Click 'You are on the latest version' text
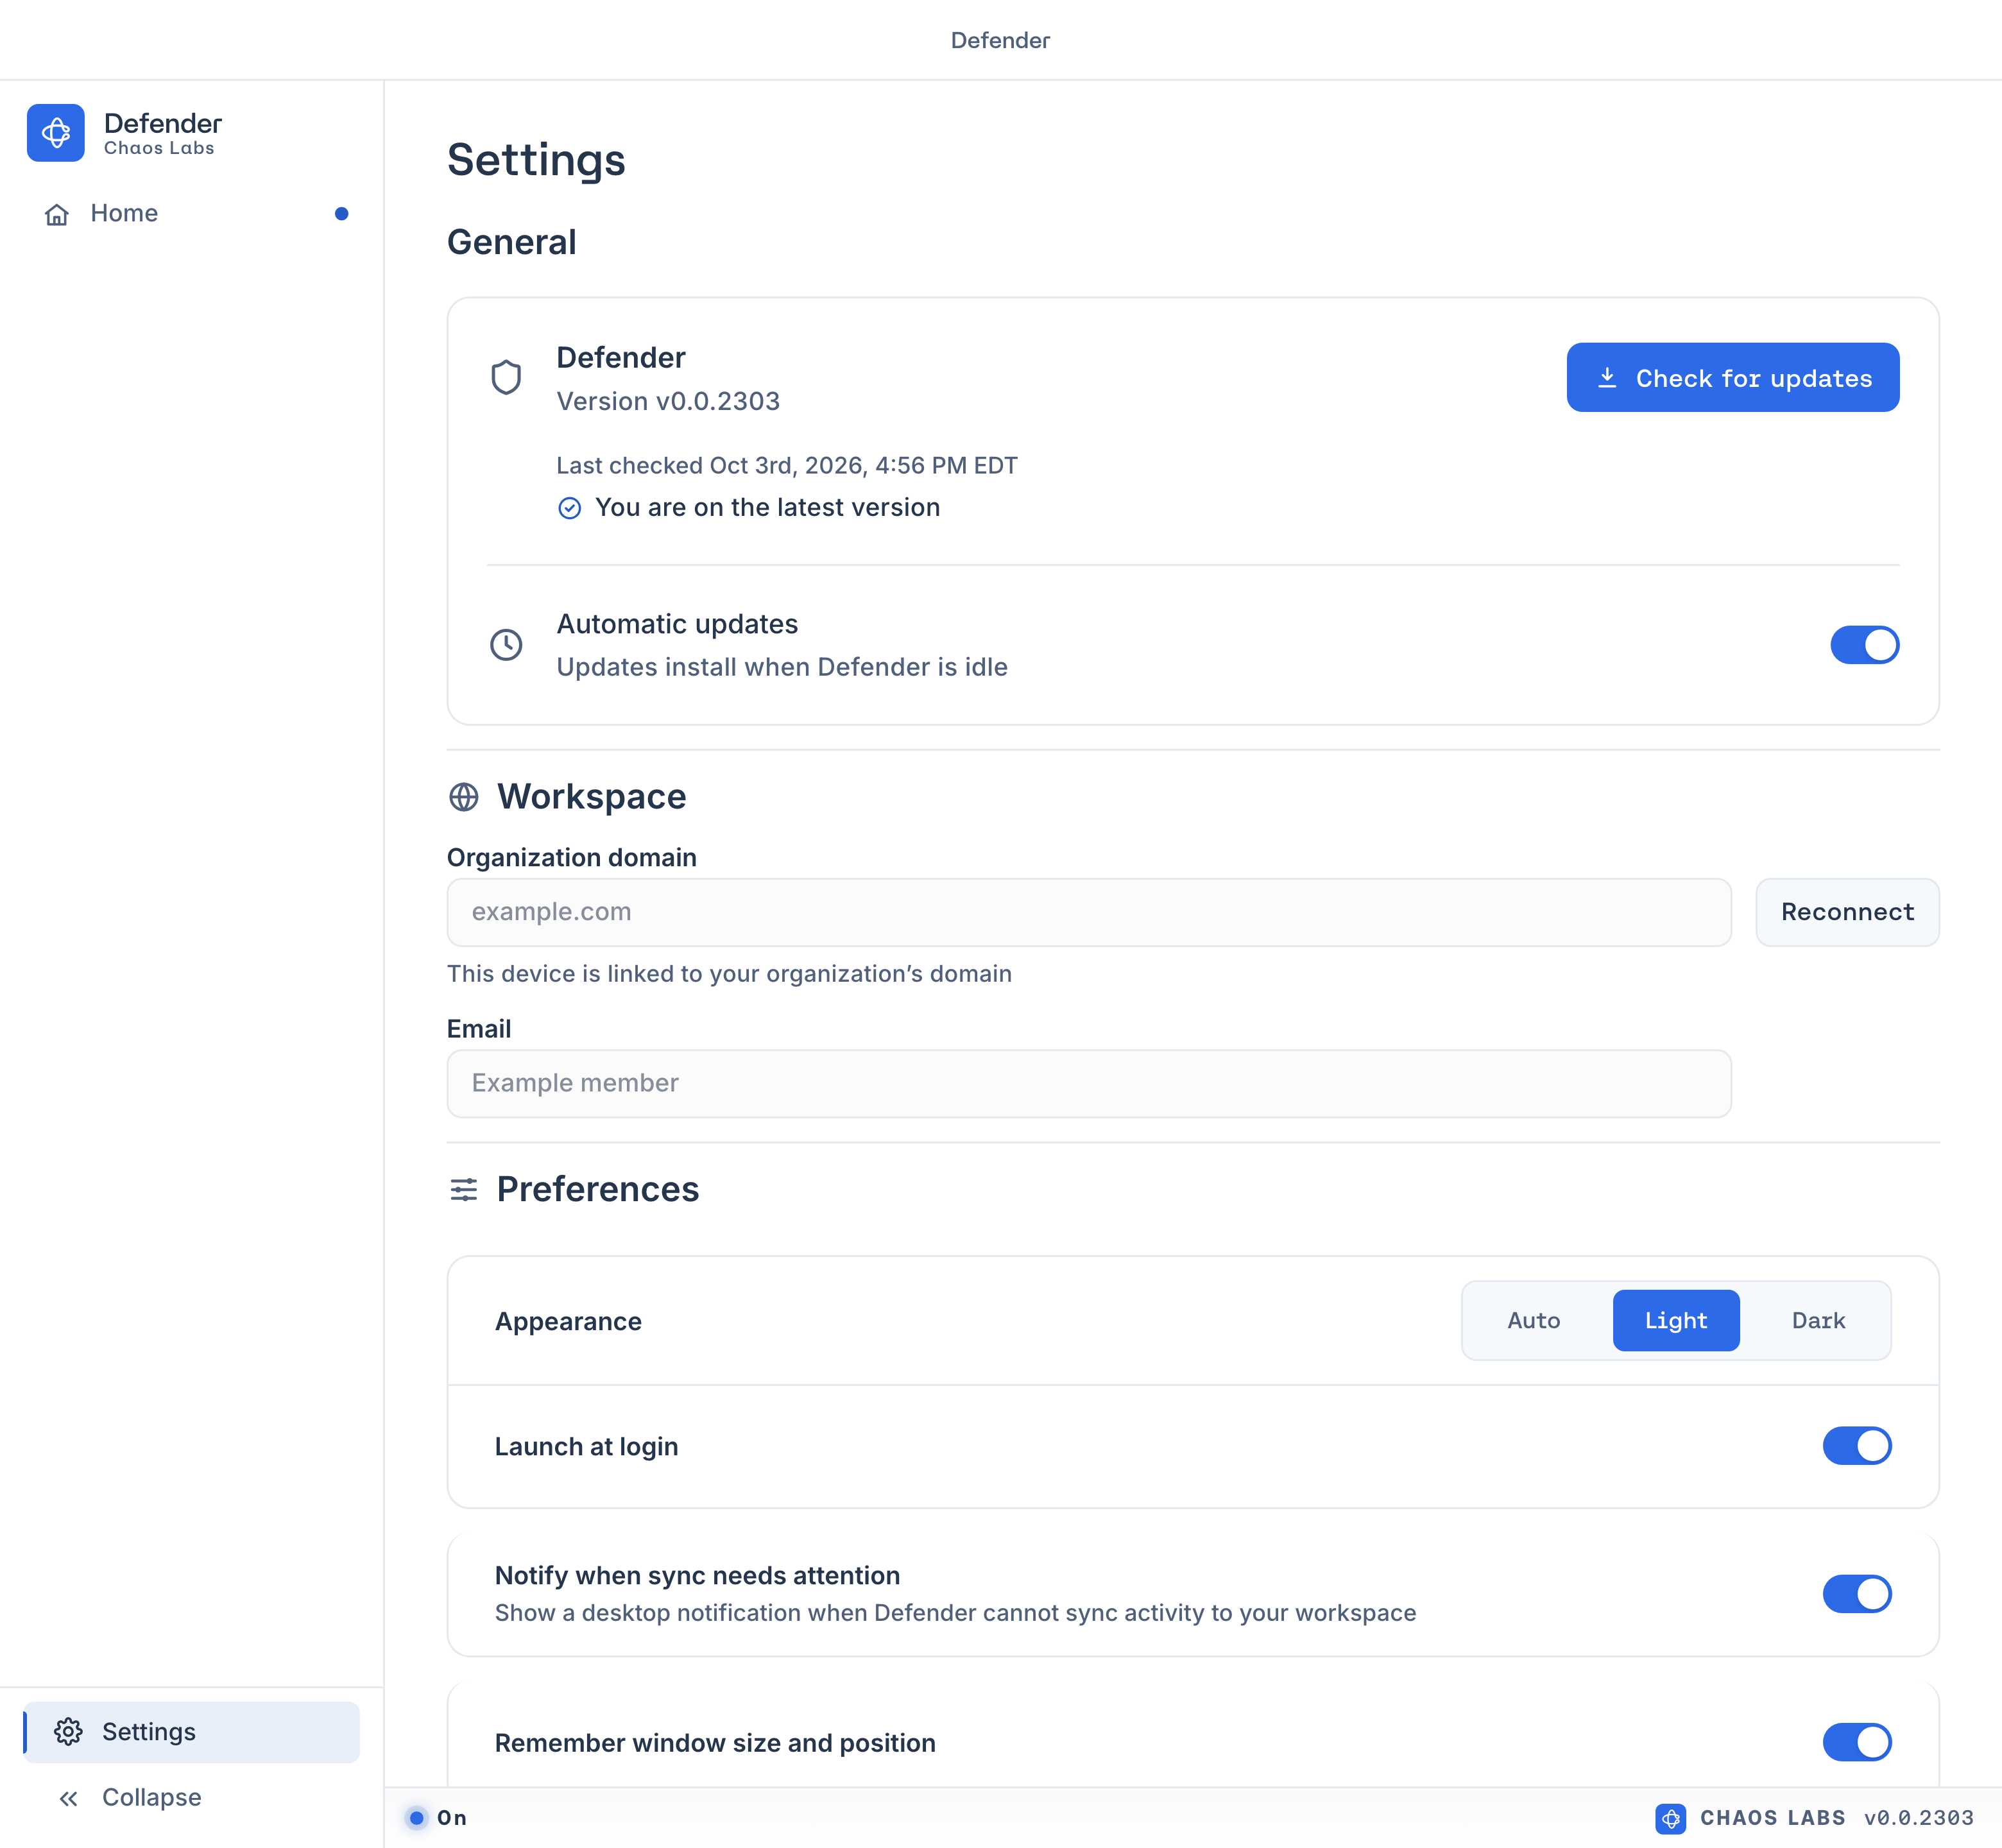This screenshot has height=1848, width=2002. [x=767, y=508]
